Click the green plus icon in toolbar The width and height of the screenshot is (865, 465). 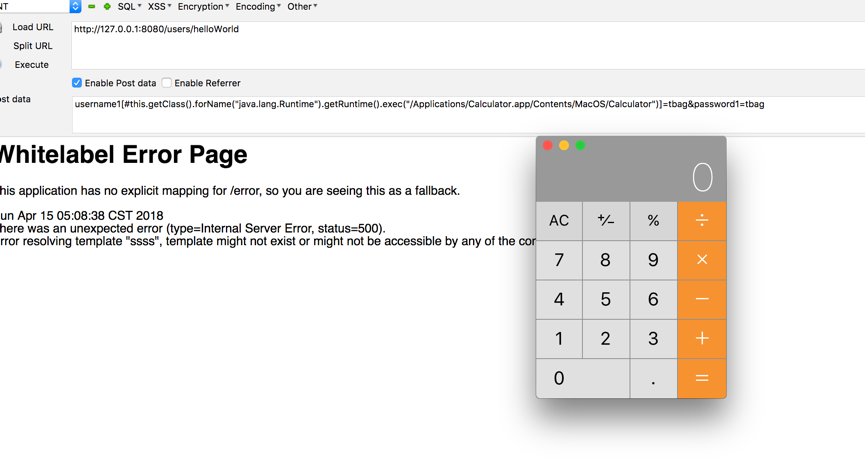107,7
